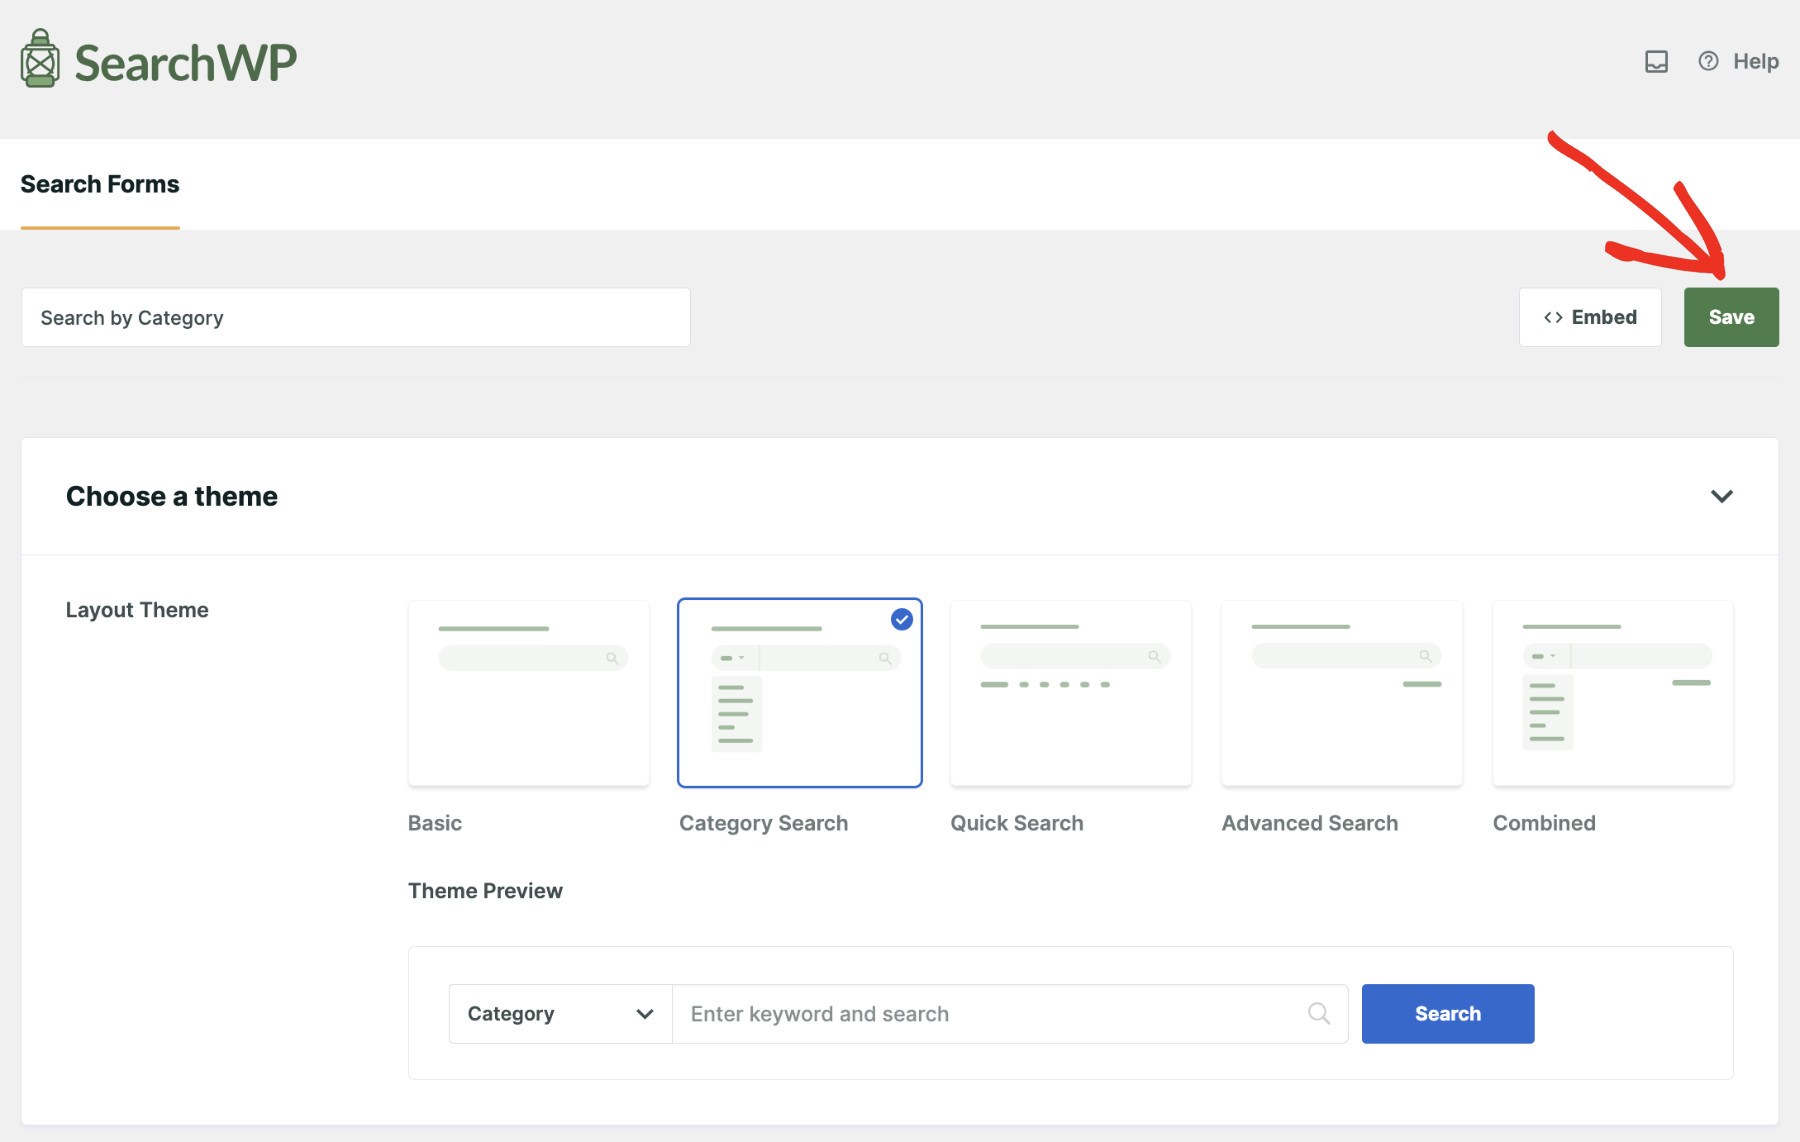Click the checkmark badge on Category Search theme
1800x1142 pixels.
[900, 620]
